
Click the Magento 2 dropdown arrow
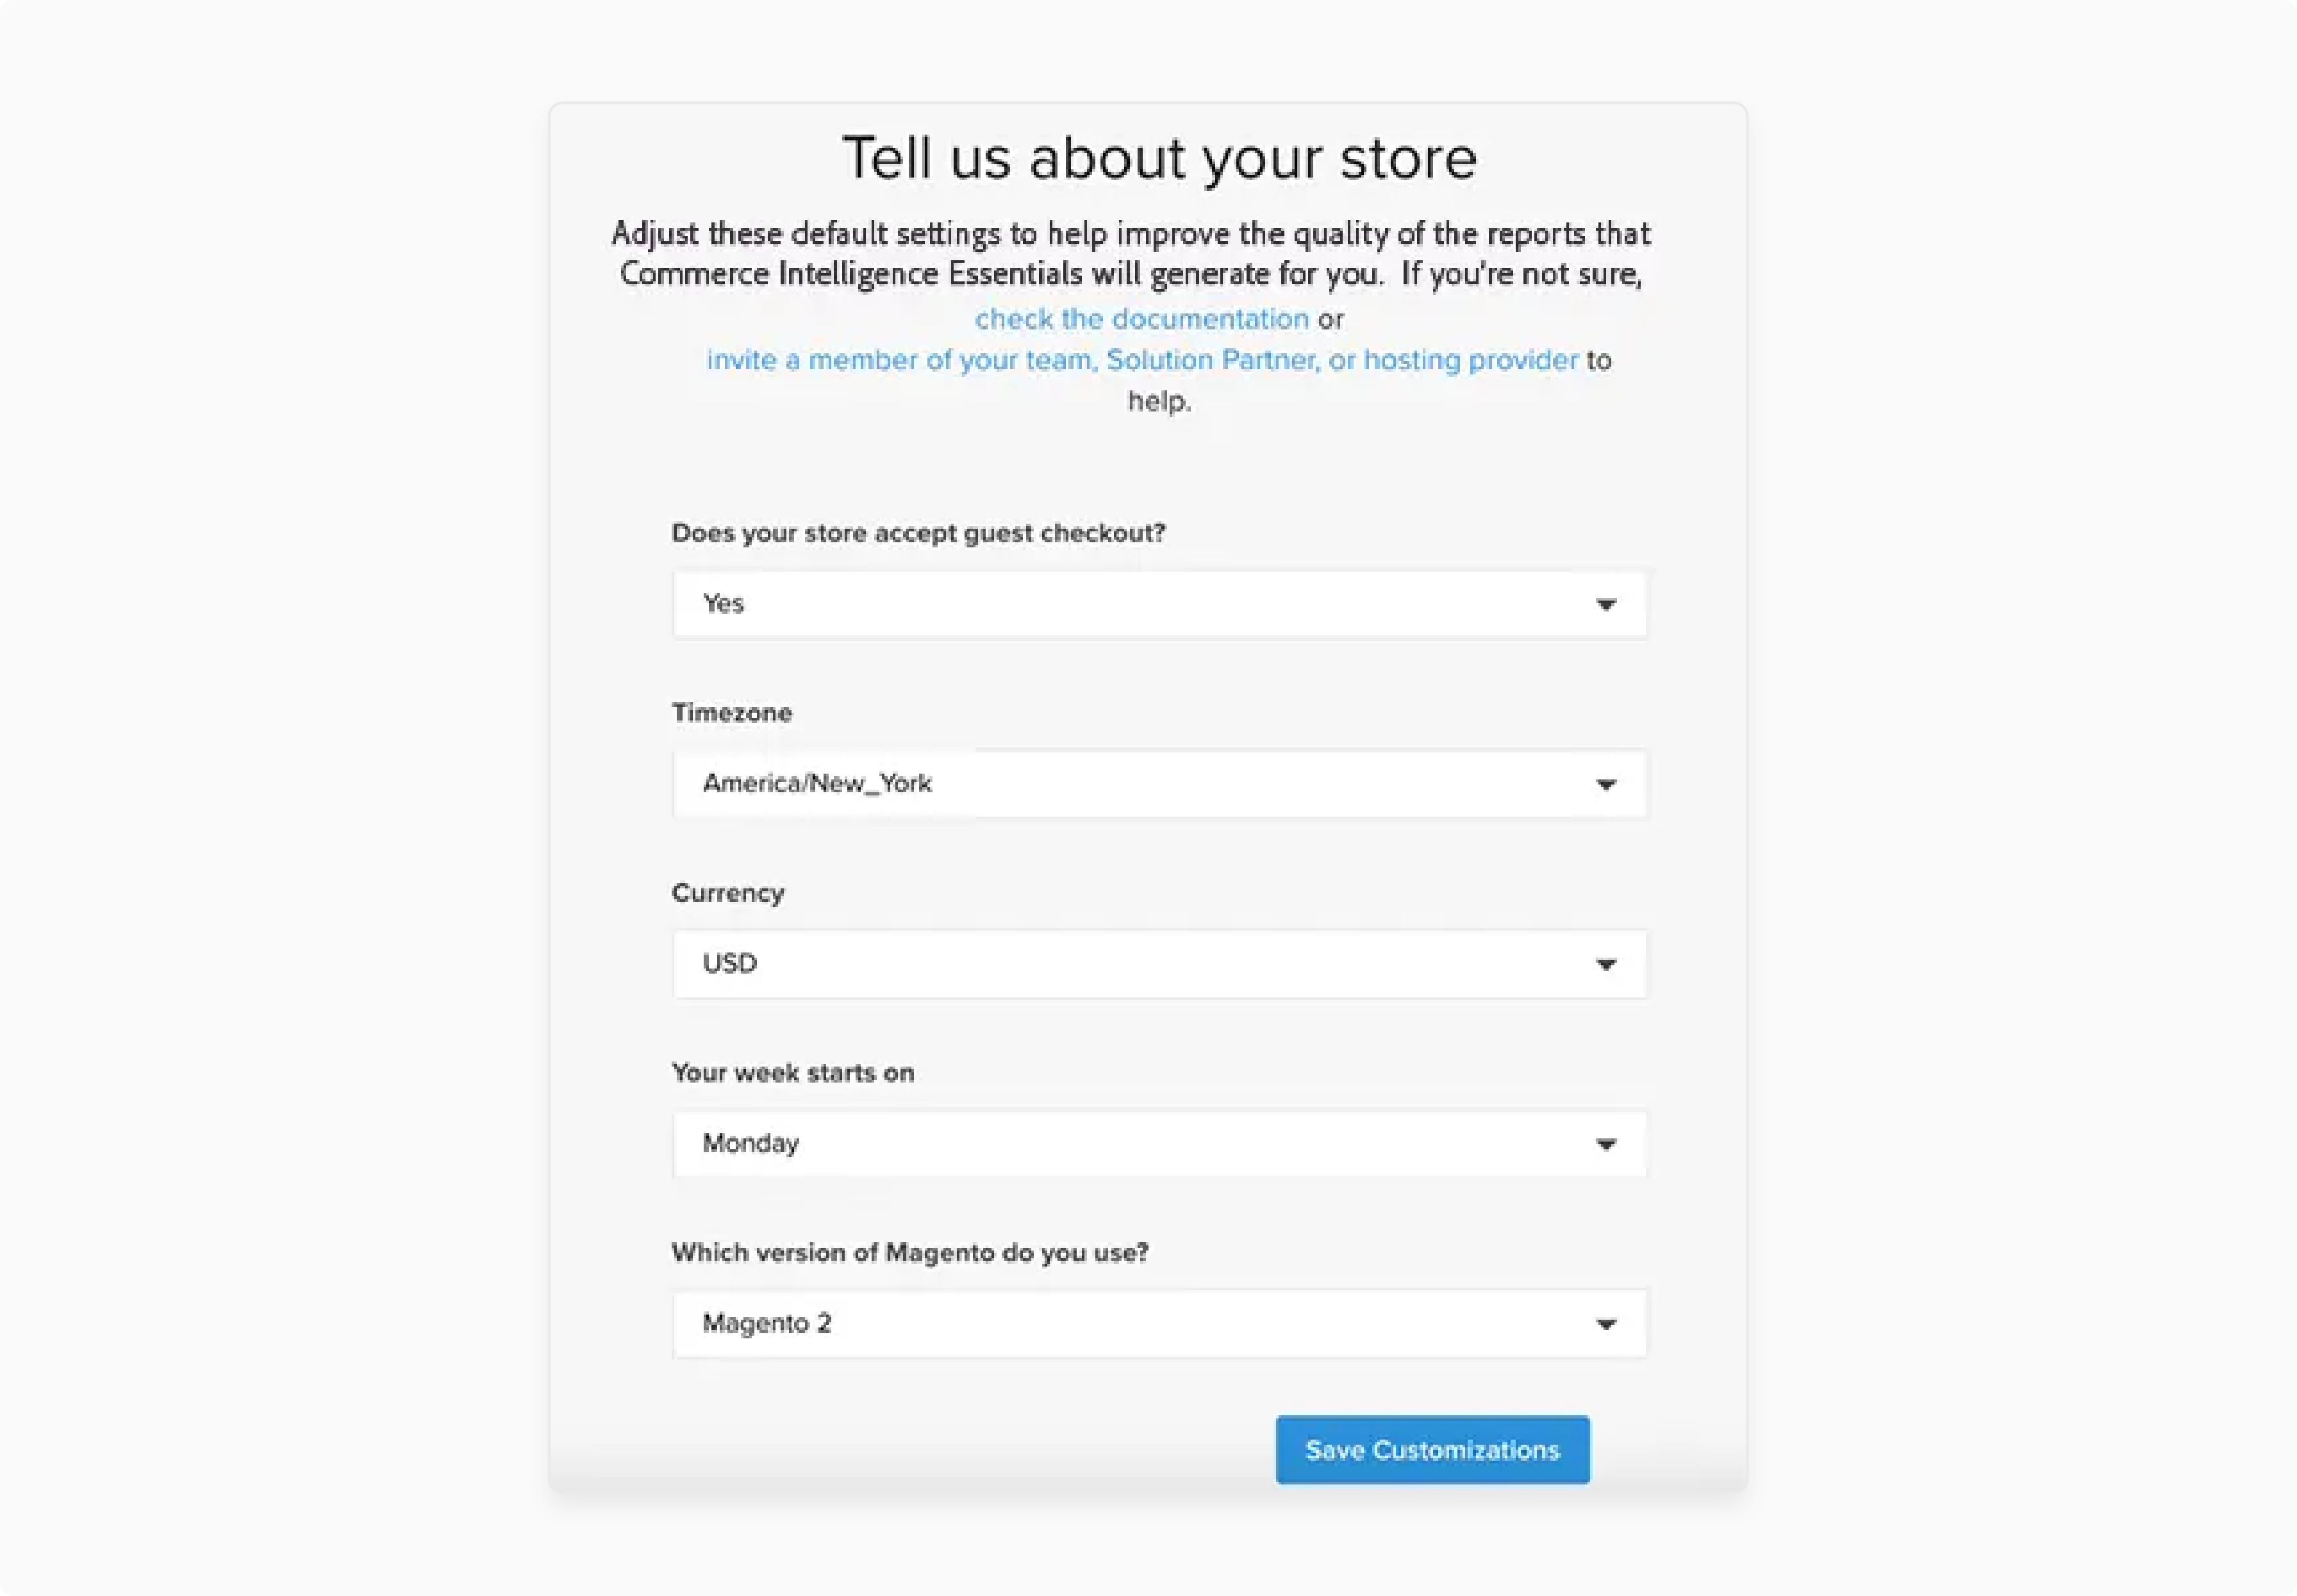(1606, 1323)
